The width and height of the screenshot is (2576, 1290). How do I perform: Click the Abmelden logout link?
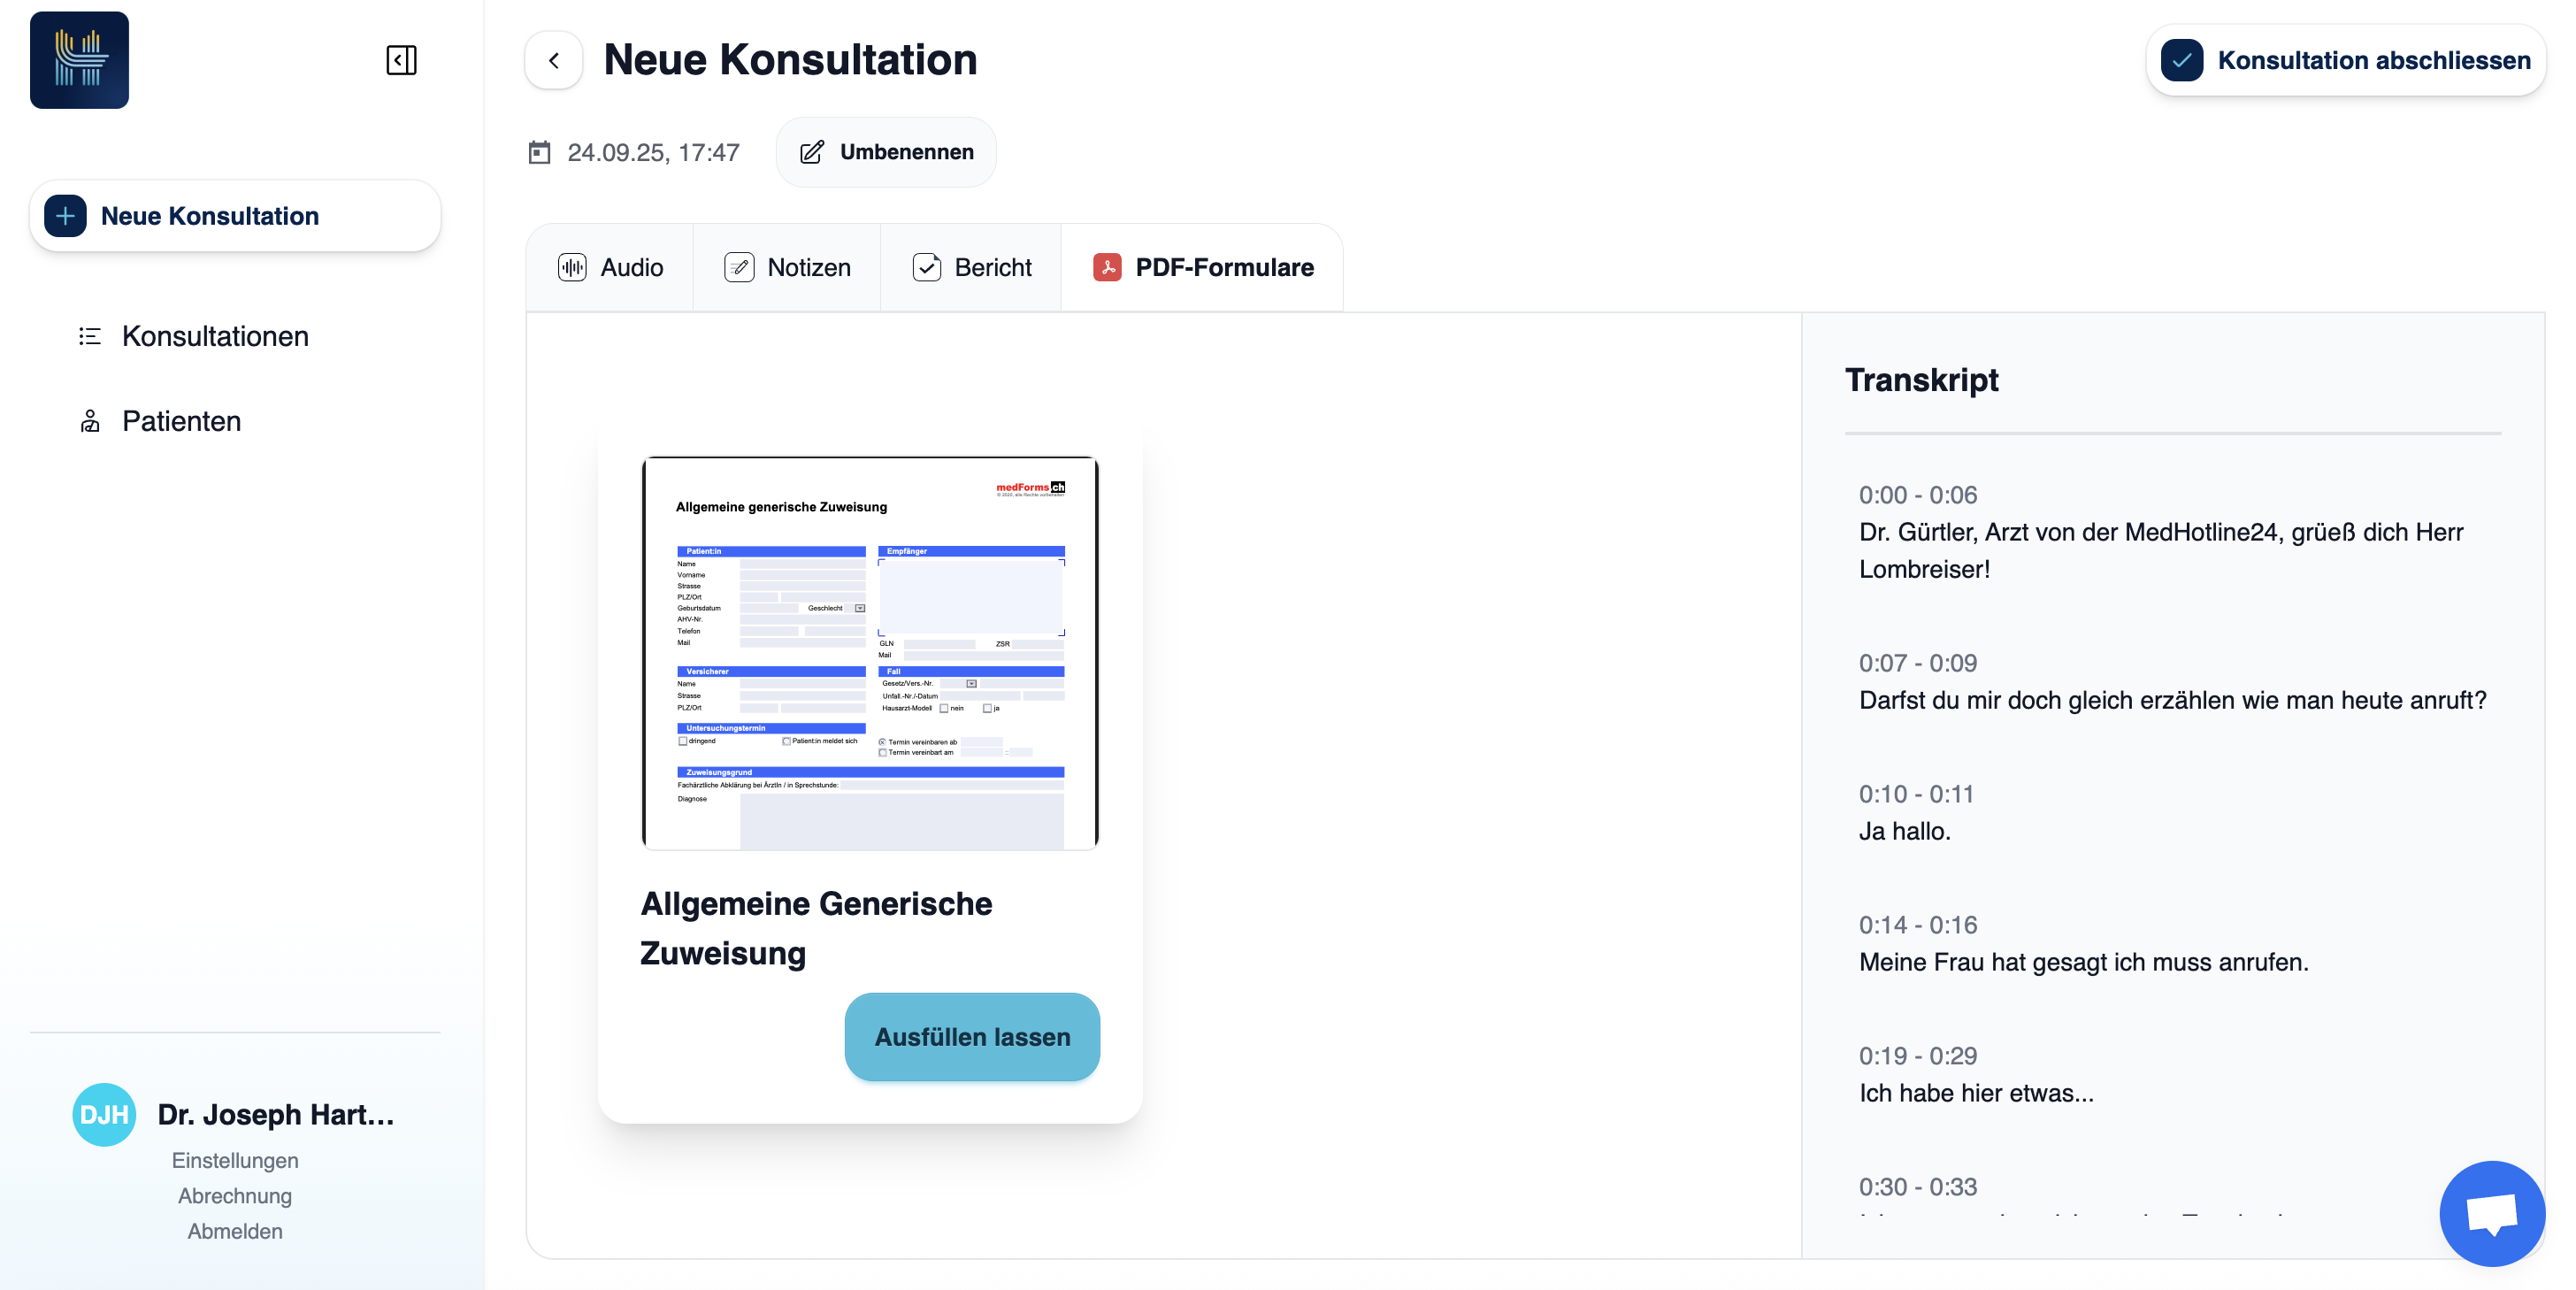point(235,1231)
